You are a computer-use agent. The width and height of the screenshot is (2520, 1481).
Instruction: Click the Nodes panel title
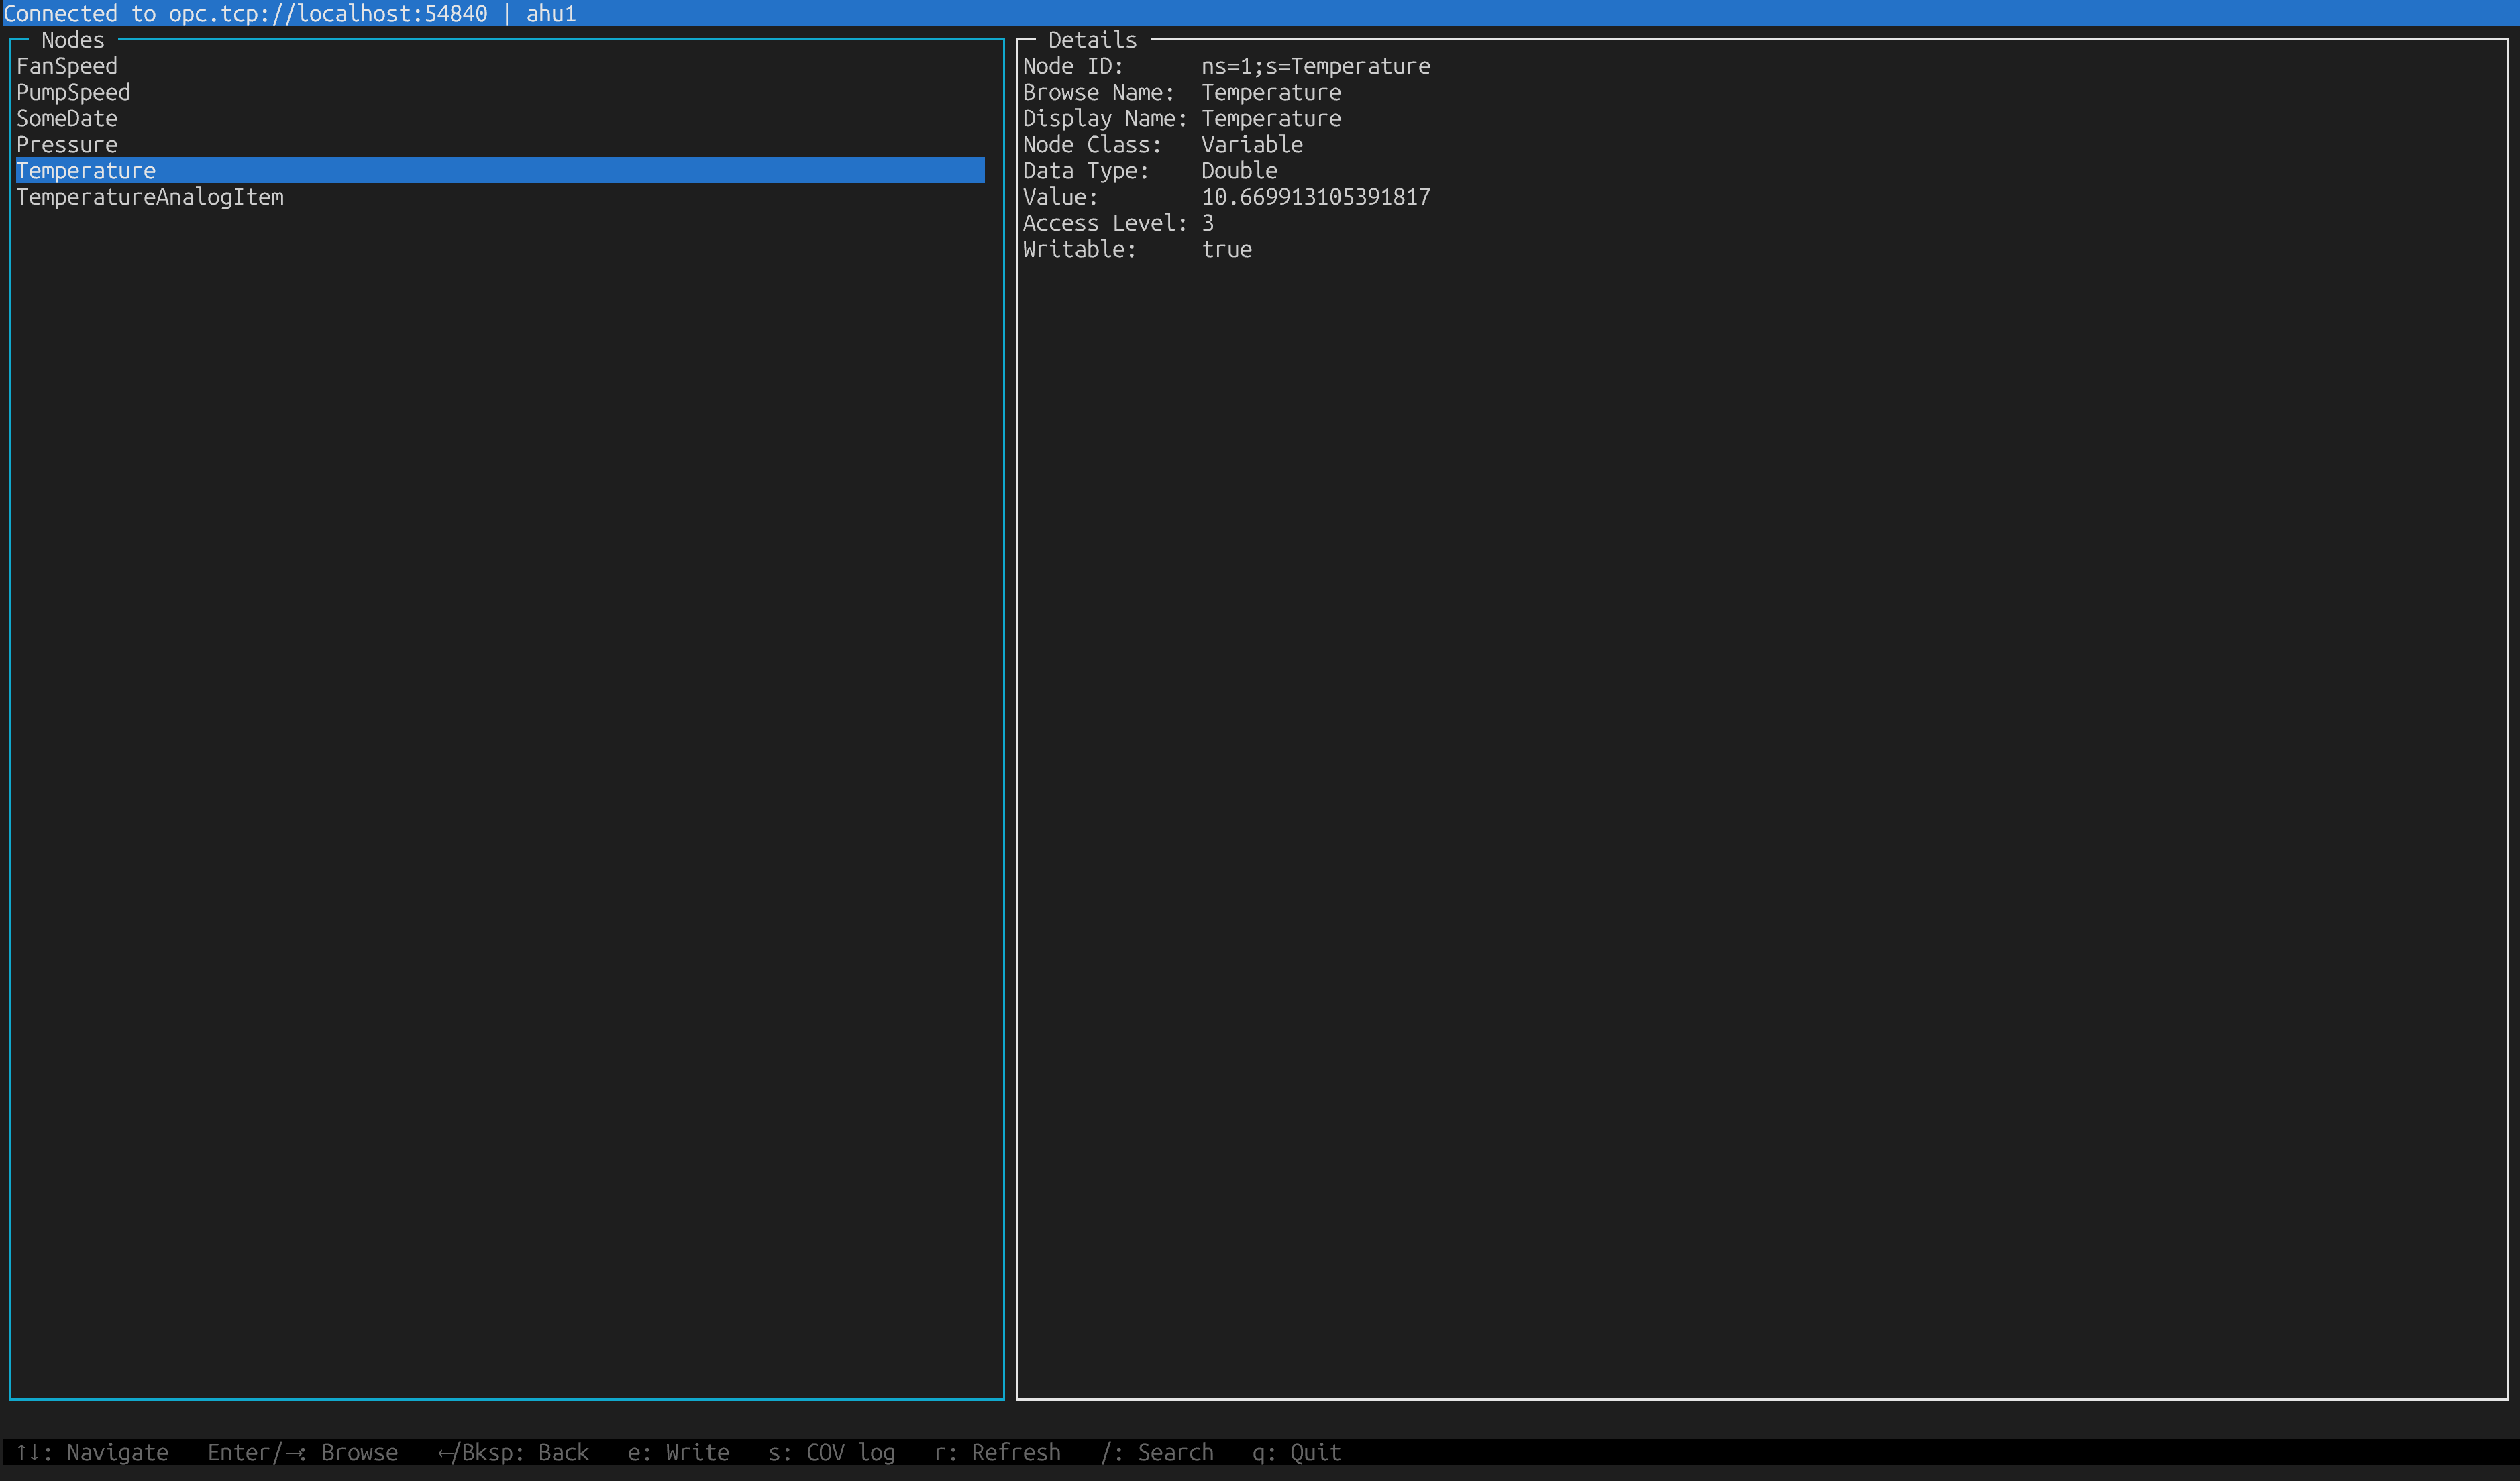(73, 40)
